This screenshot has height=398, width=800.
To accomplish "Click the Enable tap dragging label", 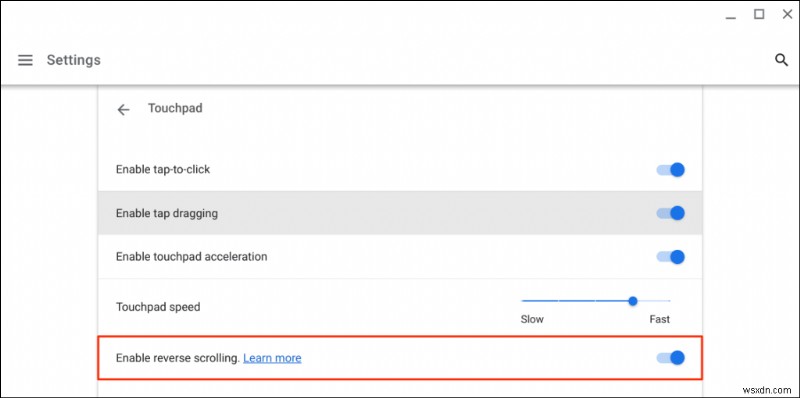I will 167,213.
